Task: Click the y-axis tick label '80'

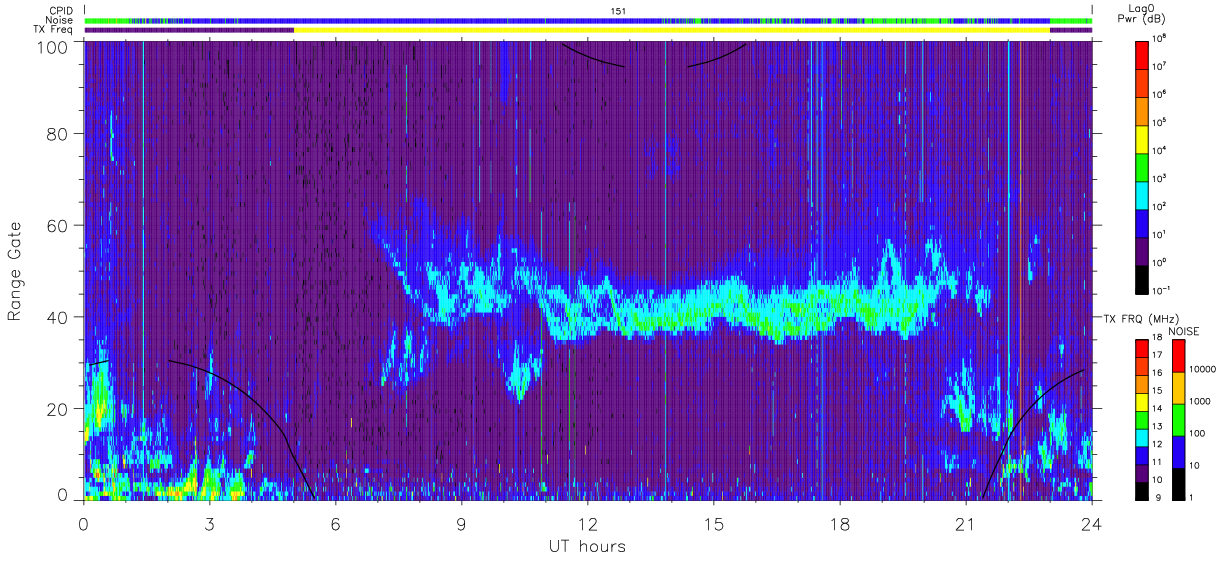Action: [x=57, y=134]
